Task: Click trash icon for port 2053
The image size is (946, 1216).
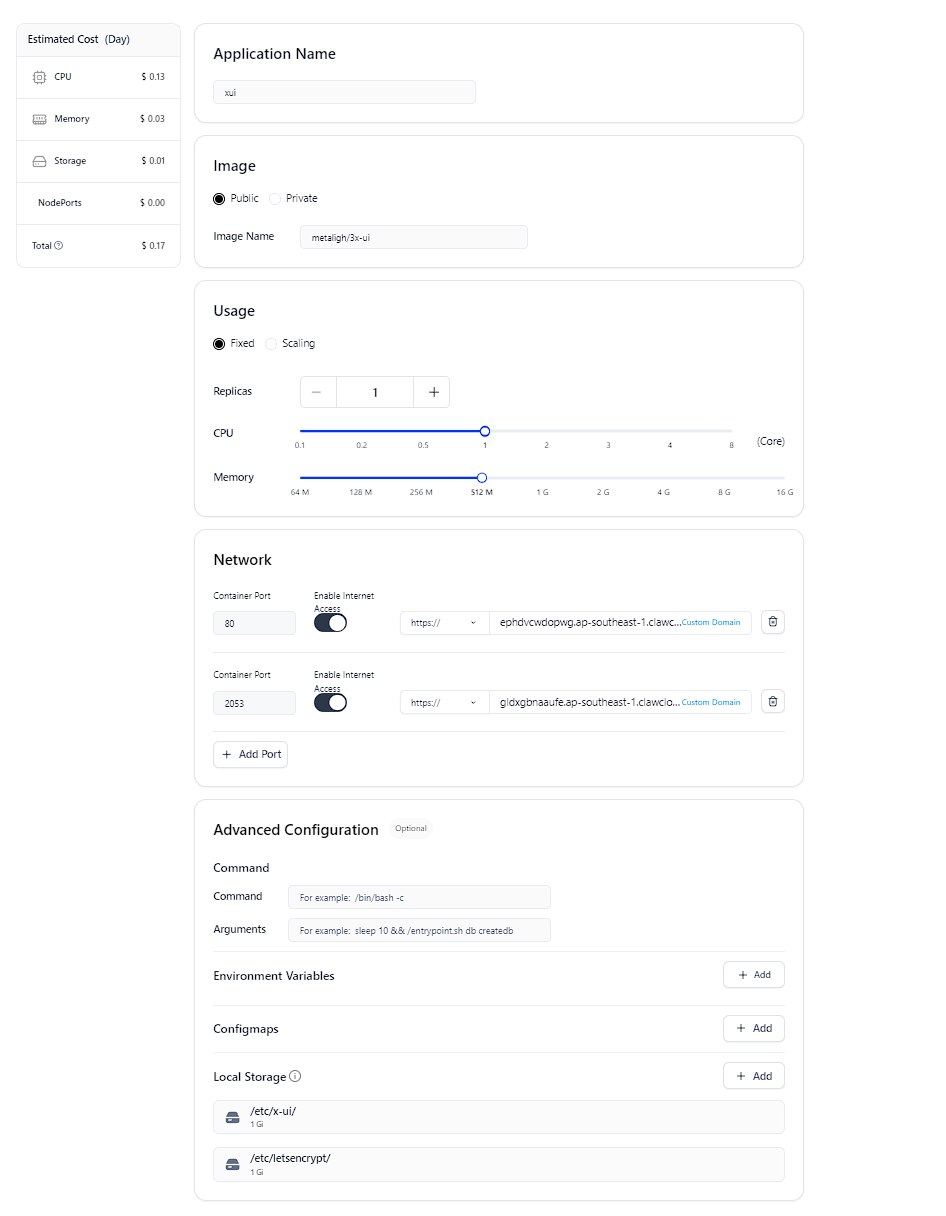Action: (x=772, y=702)
